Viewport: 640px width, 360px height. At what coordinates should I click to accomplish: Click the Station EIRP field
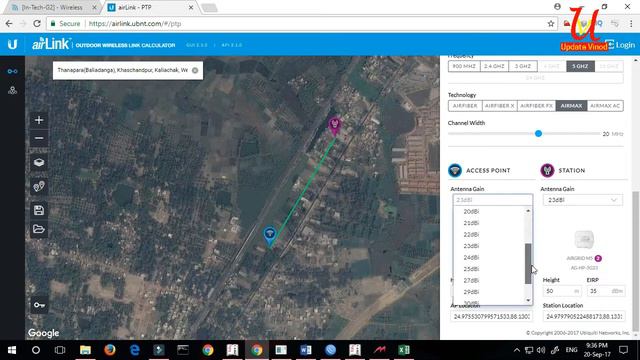606,291
